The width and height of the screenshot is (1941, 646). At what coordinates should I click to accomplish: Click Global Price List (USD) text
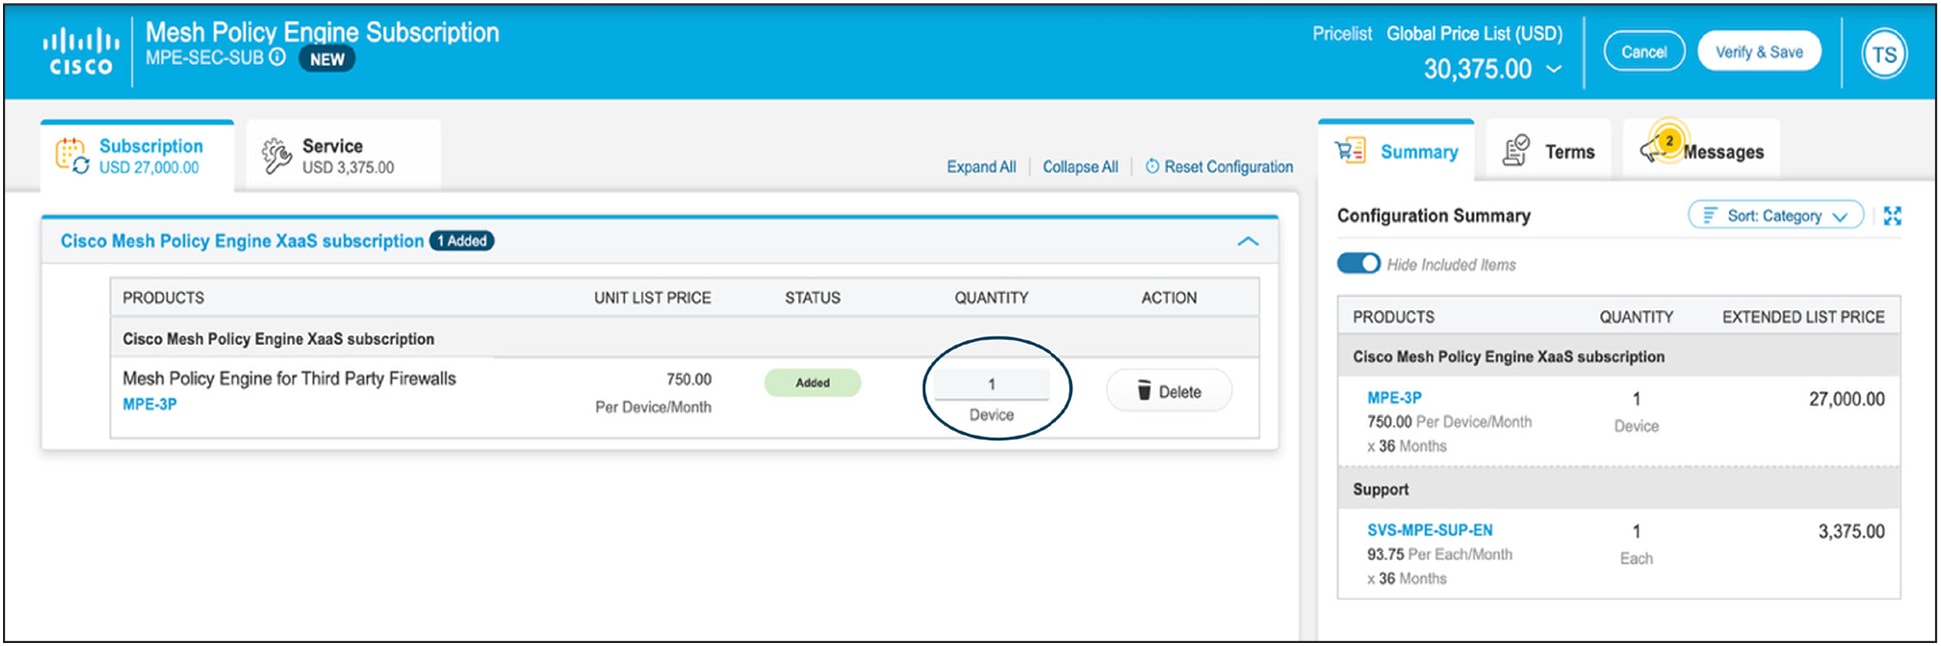point(1474,34)
